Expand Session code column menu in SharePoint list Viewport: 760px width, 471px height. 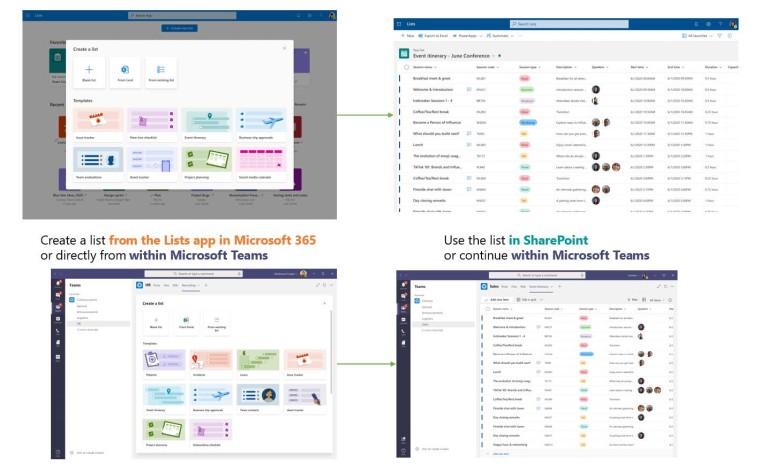coord(498,67)
